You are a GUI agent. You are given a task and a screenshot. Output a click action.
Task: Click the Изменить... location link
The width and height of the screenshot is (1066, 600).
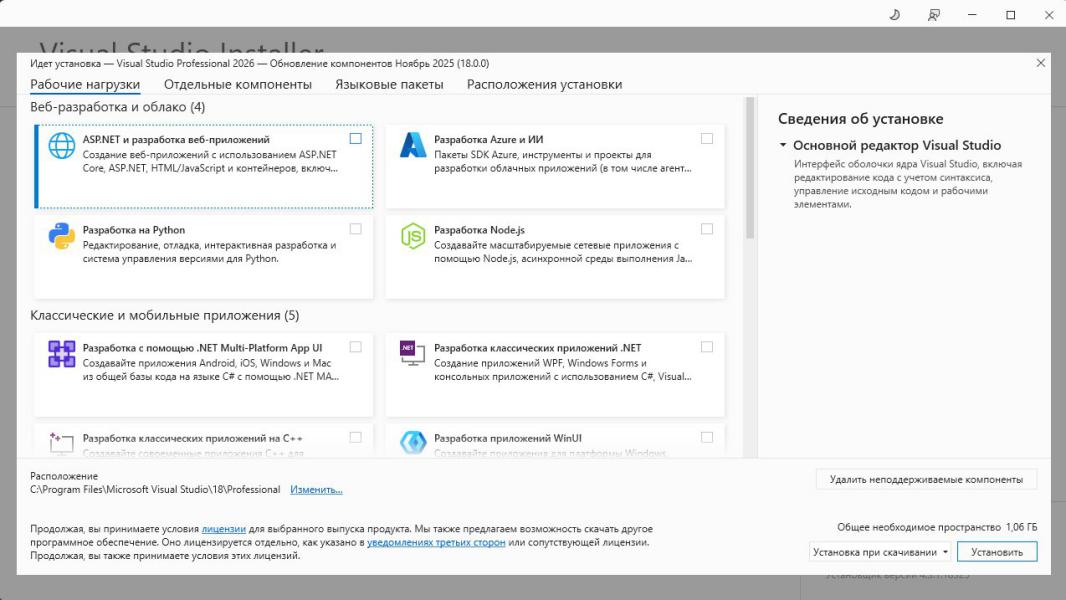click(x=316, y=490)
